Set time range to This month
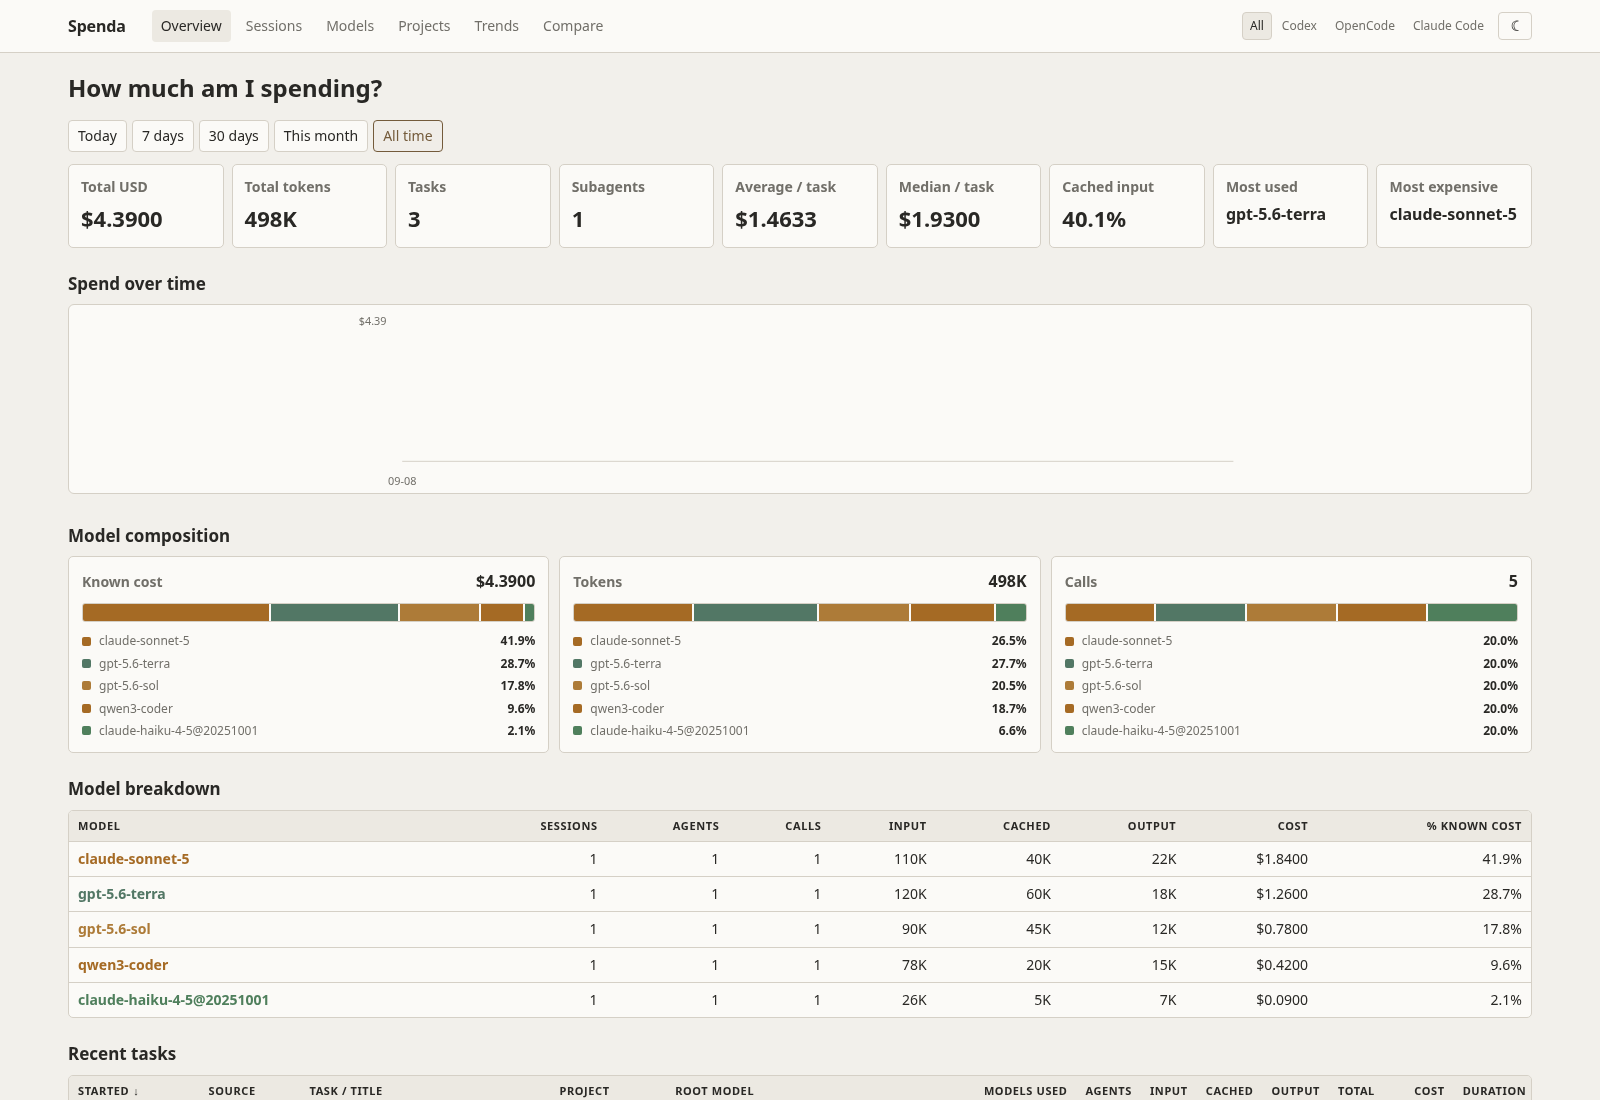 pyautogui.click(x=321, y=136)
